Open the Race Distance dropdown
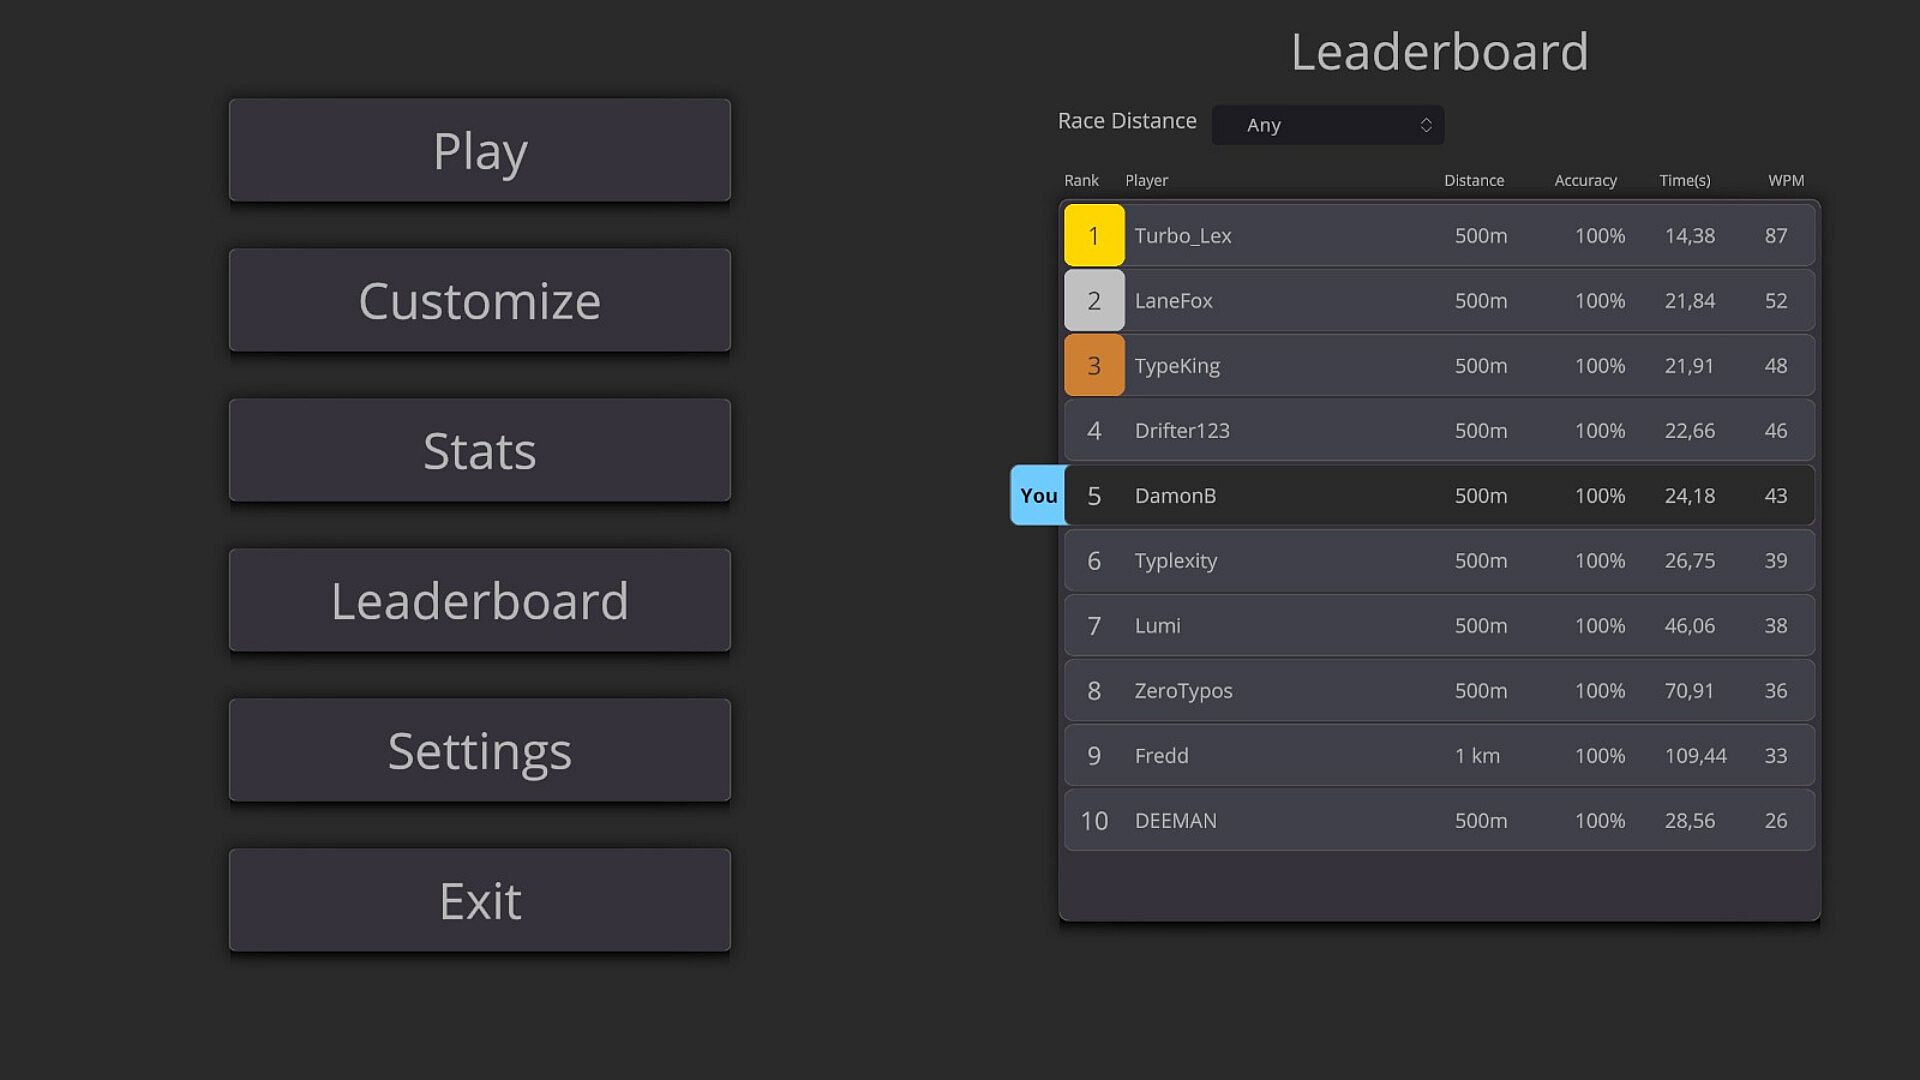 tap(1327, 125)
